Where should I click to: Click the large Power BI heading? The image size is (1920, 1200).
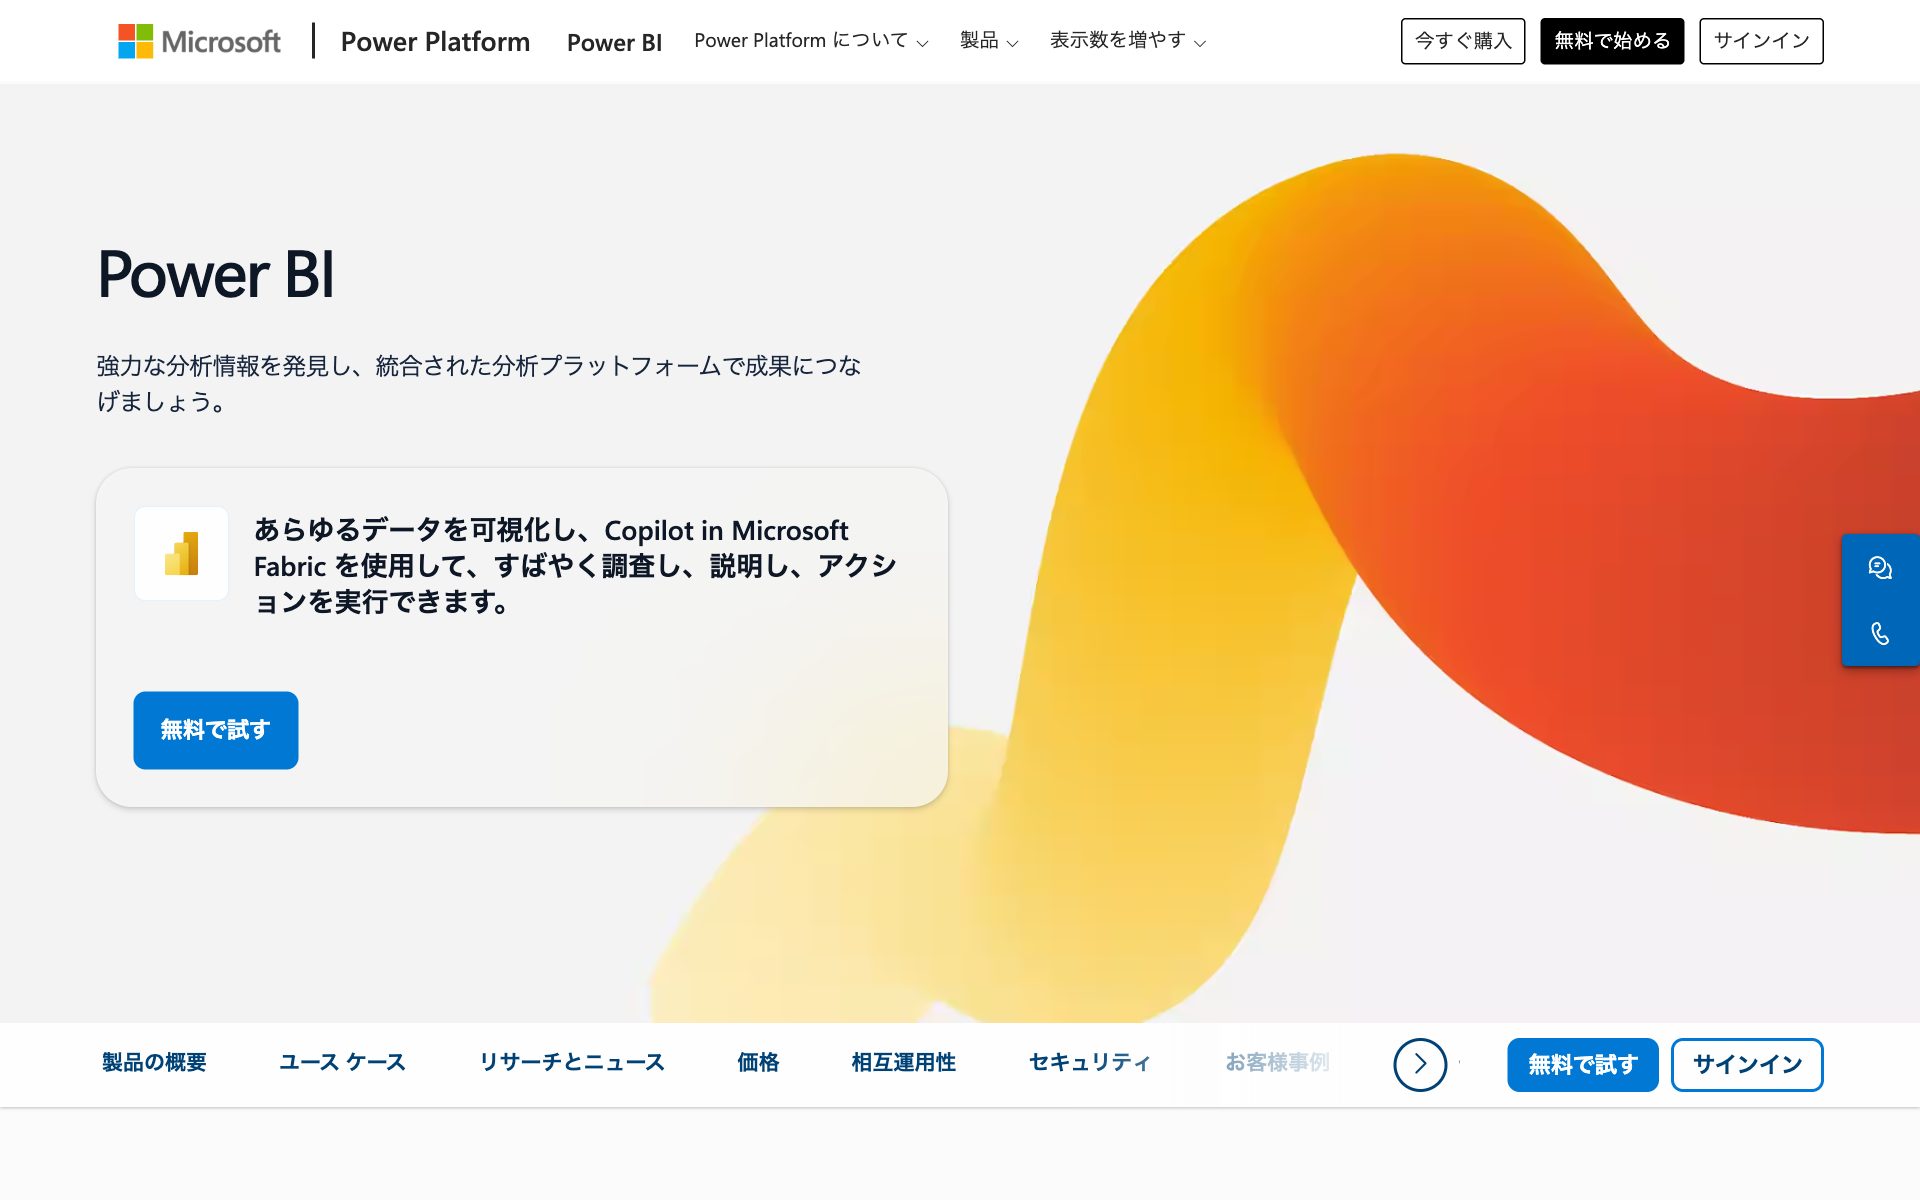tap(216, 274)
